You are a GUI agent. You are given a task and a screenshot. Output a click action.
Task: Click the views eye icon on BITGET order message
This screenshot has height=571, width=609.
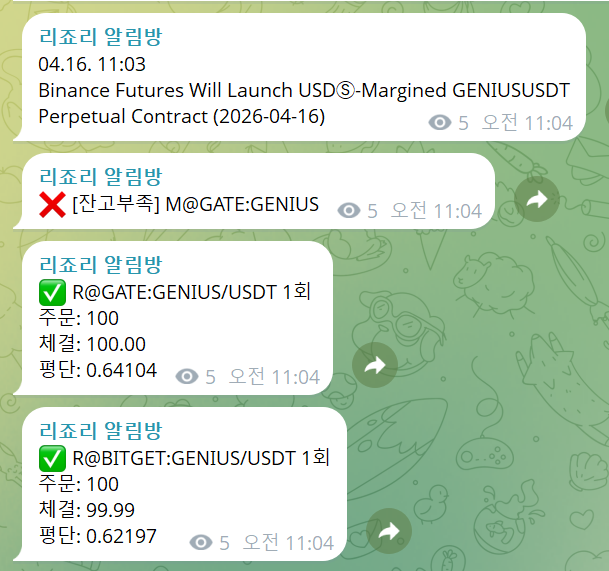coord(201,543)
